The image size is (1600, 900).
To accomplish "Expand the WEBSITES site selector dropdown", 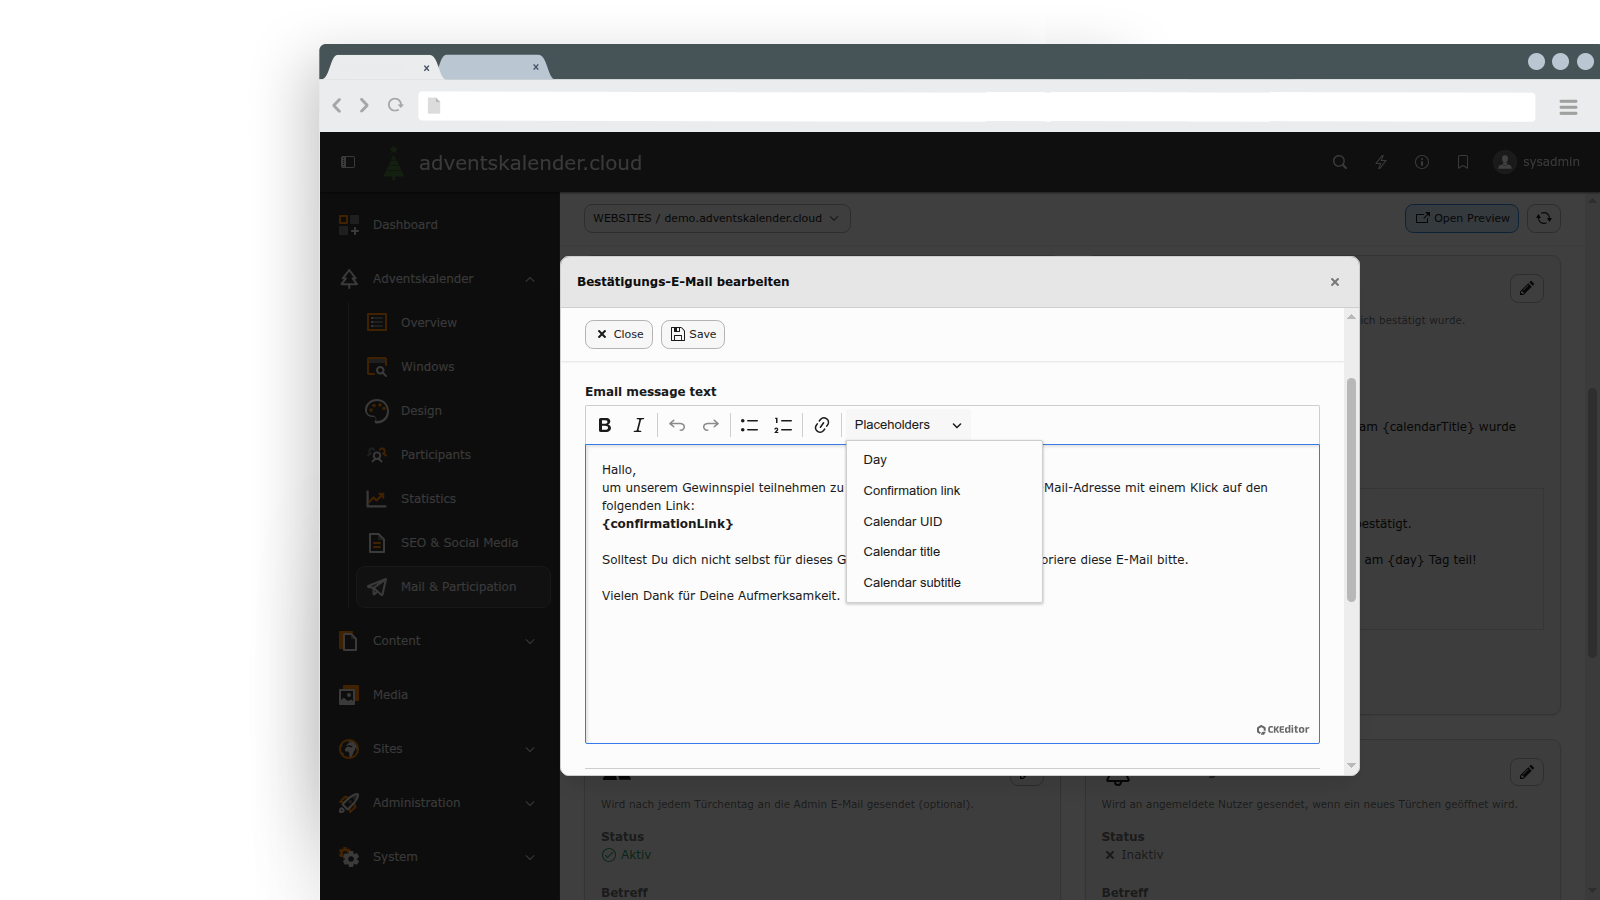I will pyautogui.click(x=717, y=218).
